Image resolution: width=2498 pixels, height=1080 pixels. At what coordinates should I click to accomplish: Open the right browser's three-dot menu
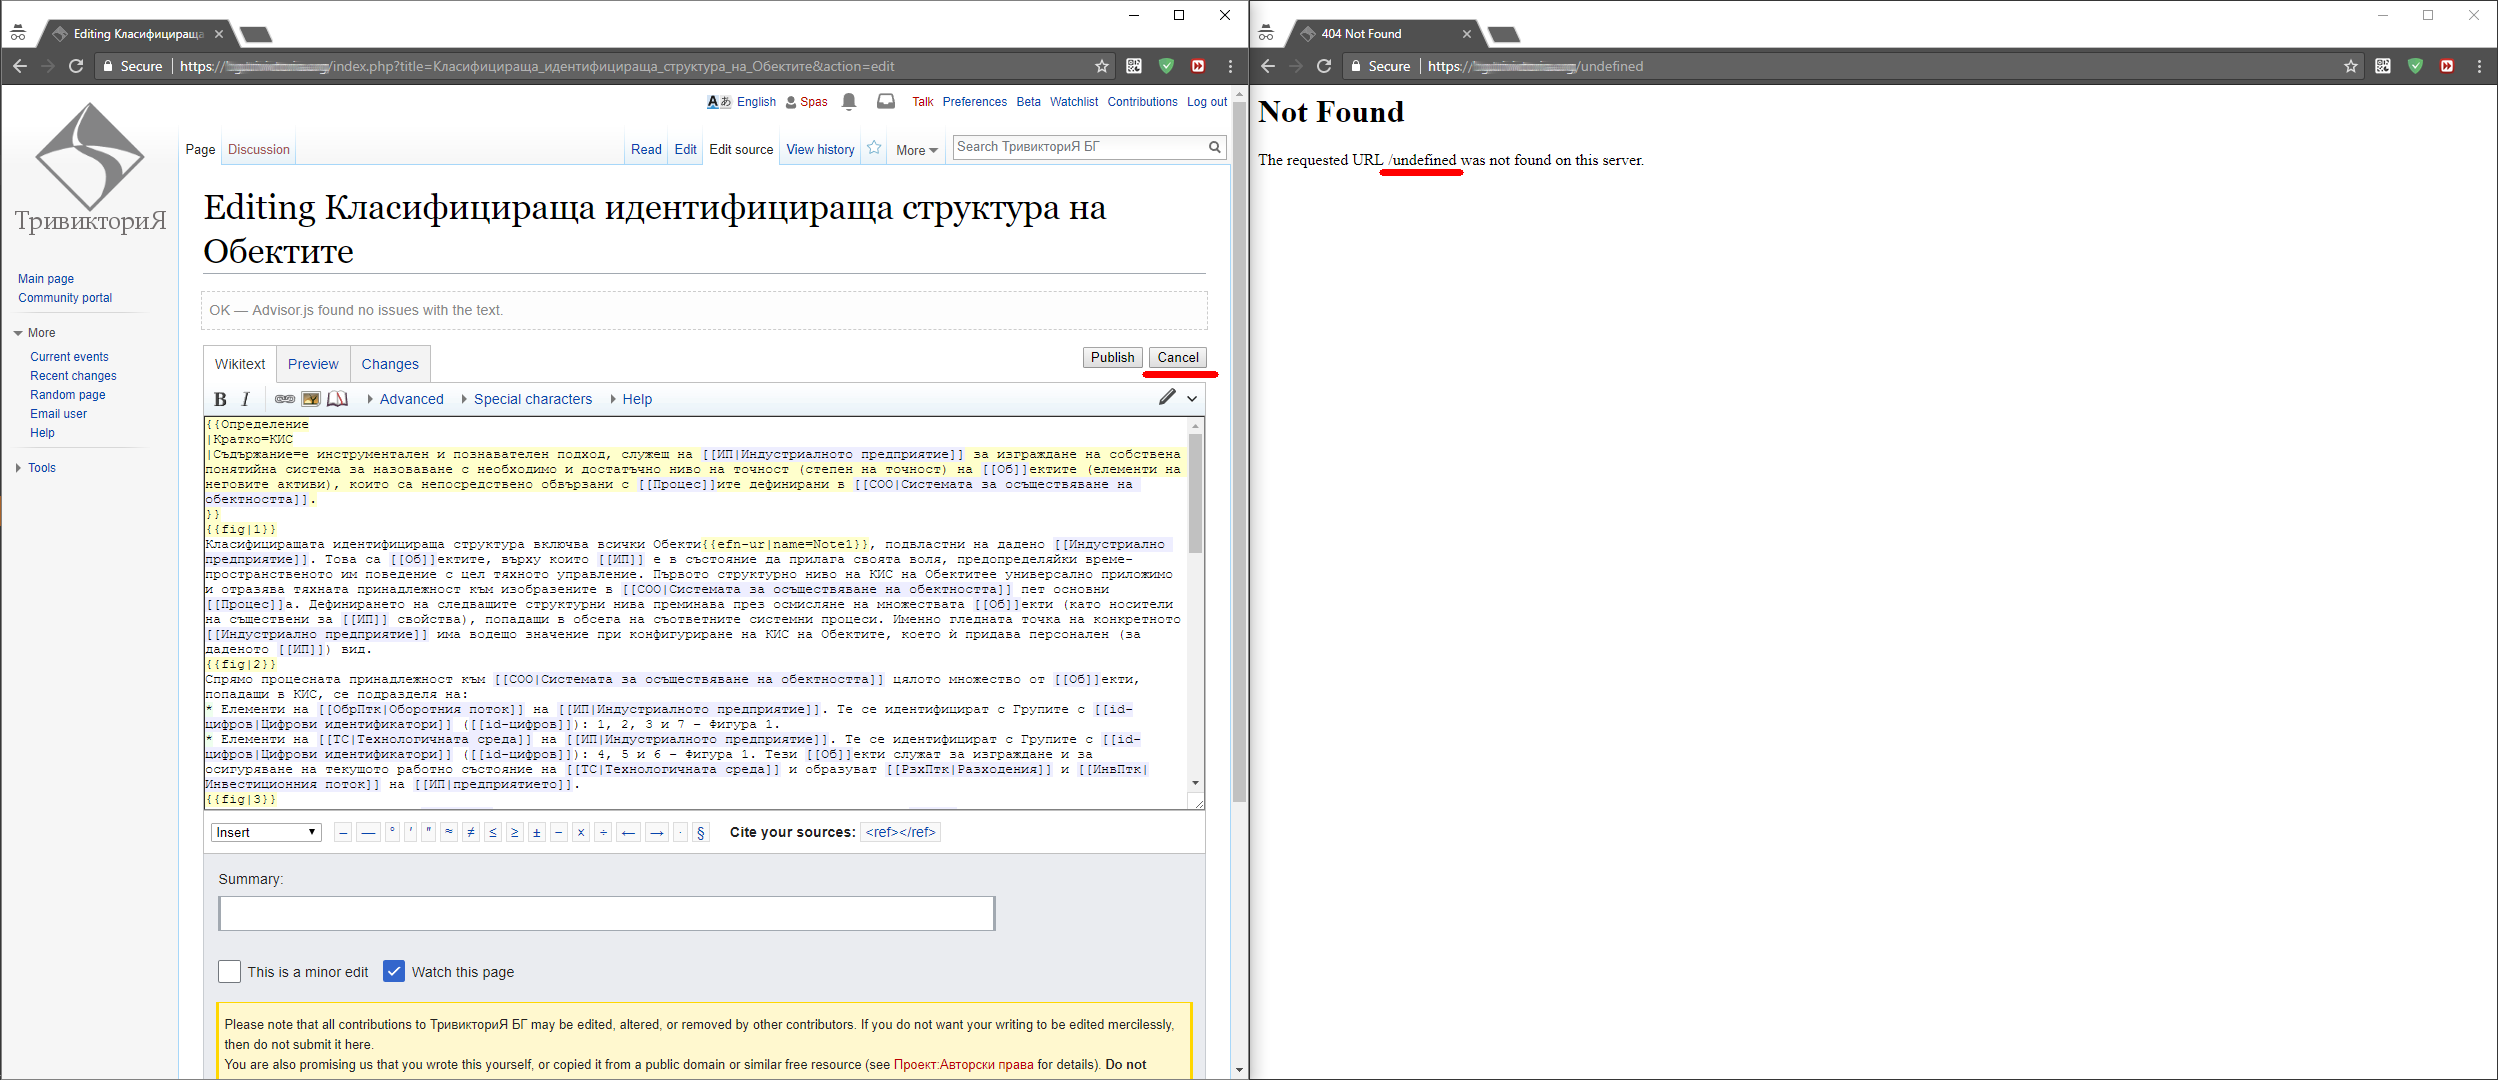tap(2479, 66)
